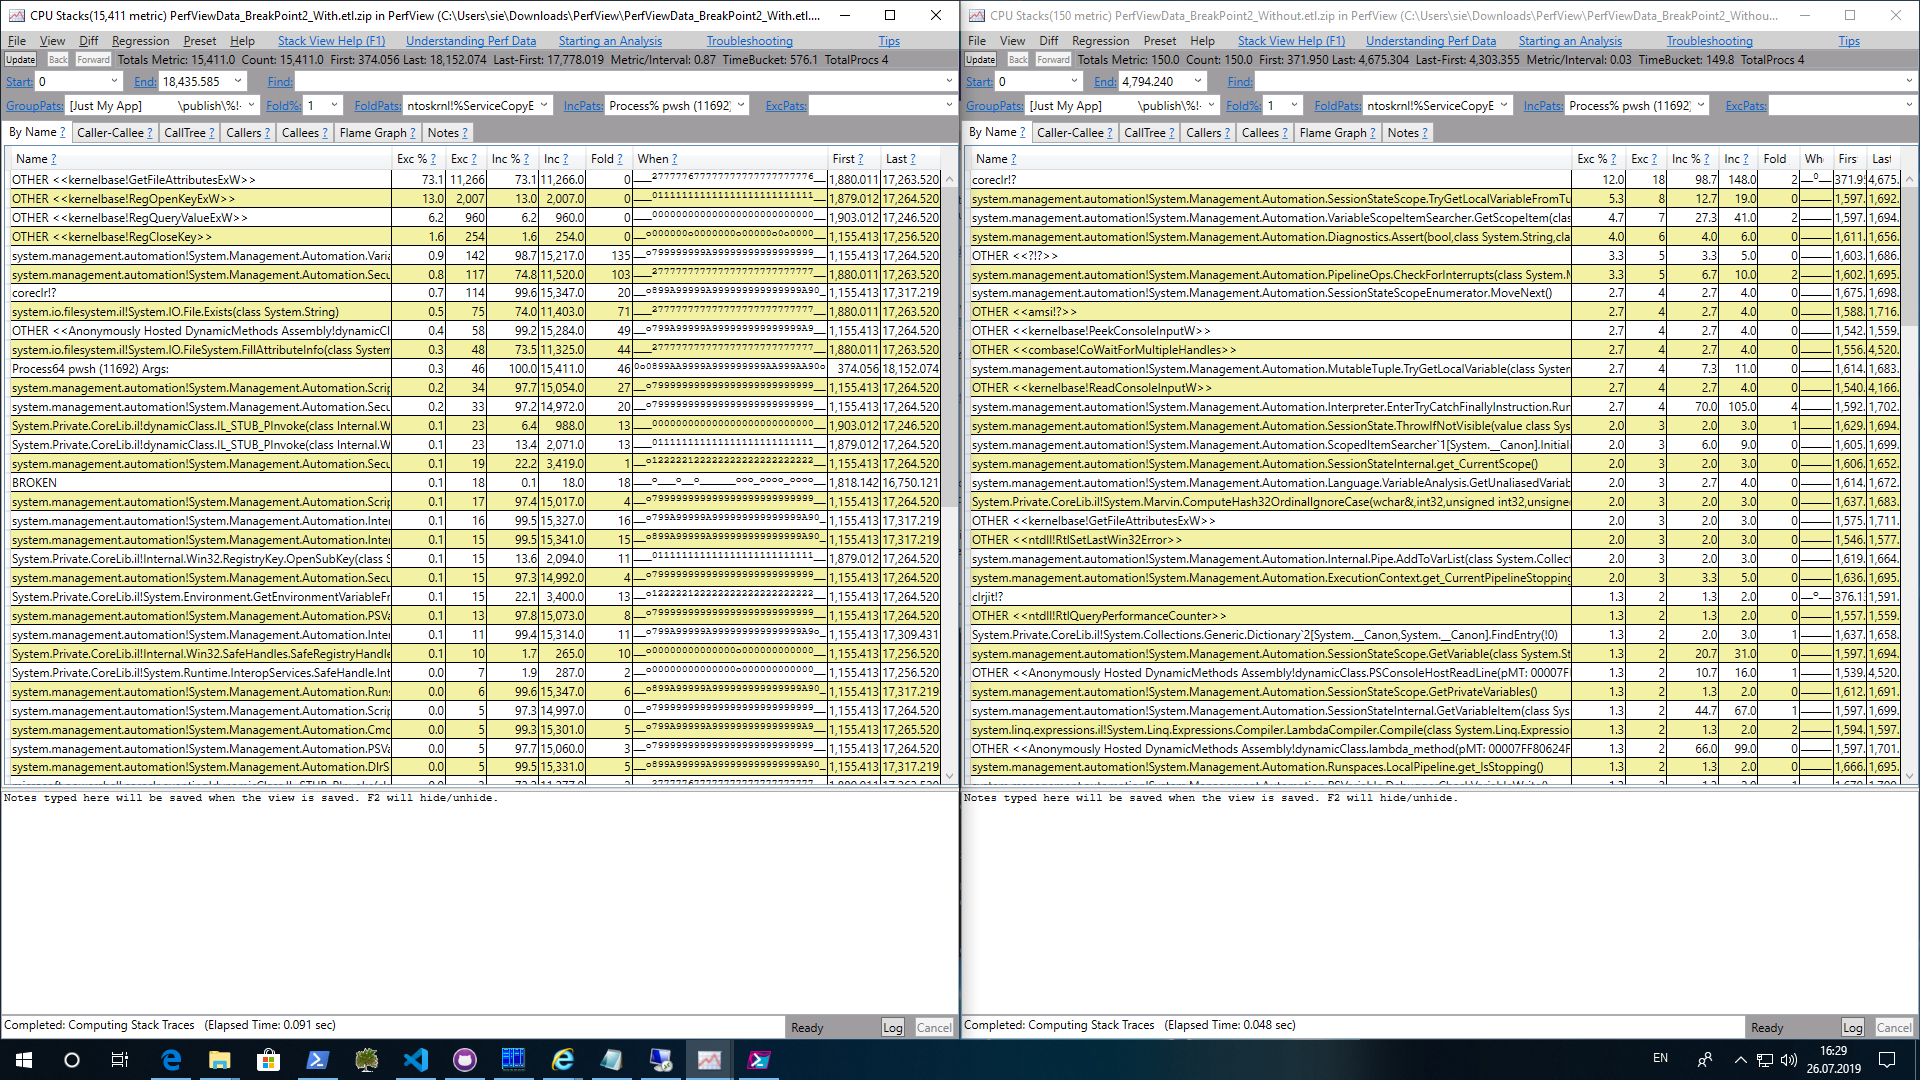
Task: Launch Microsoft Edge from the taskbar
Action: tap(171, 1060)
